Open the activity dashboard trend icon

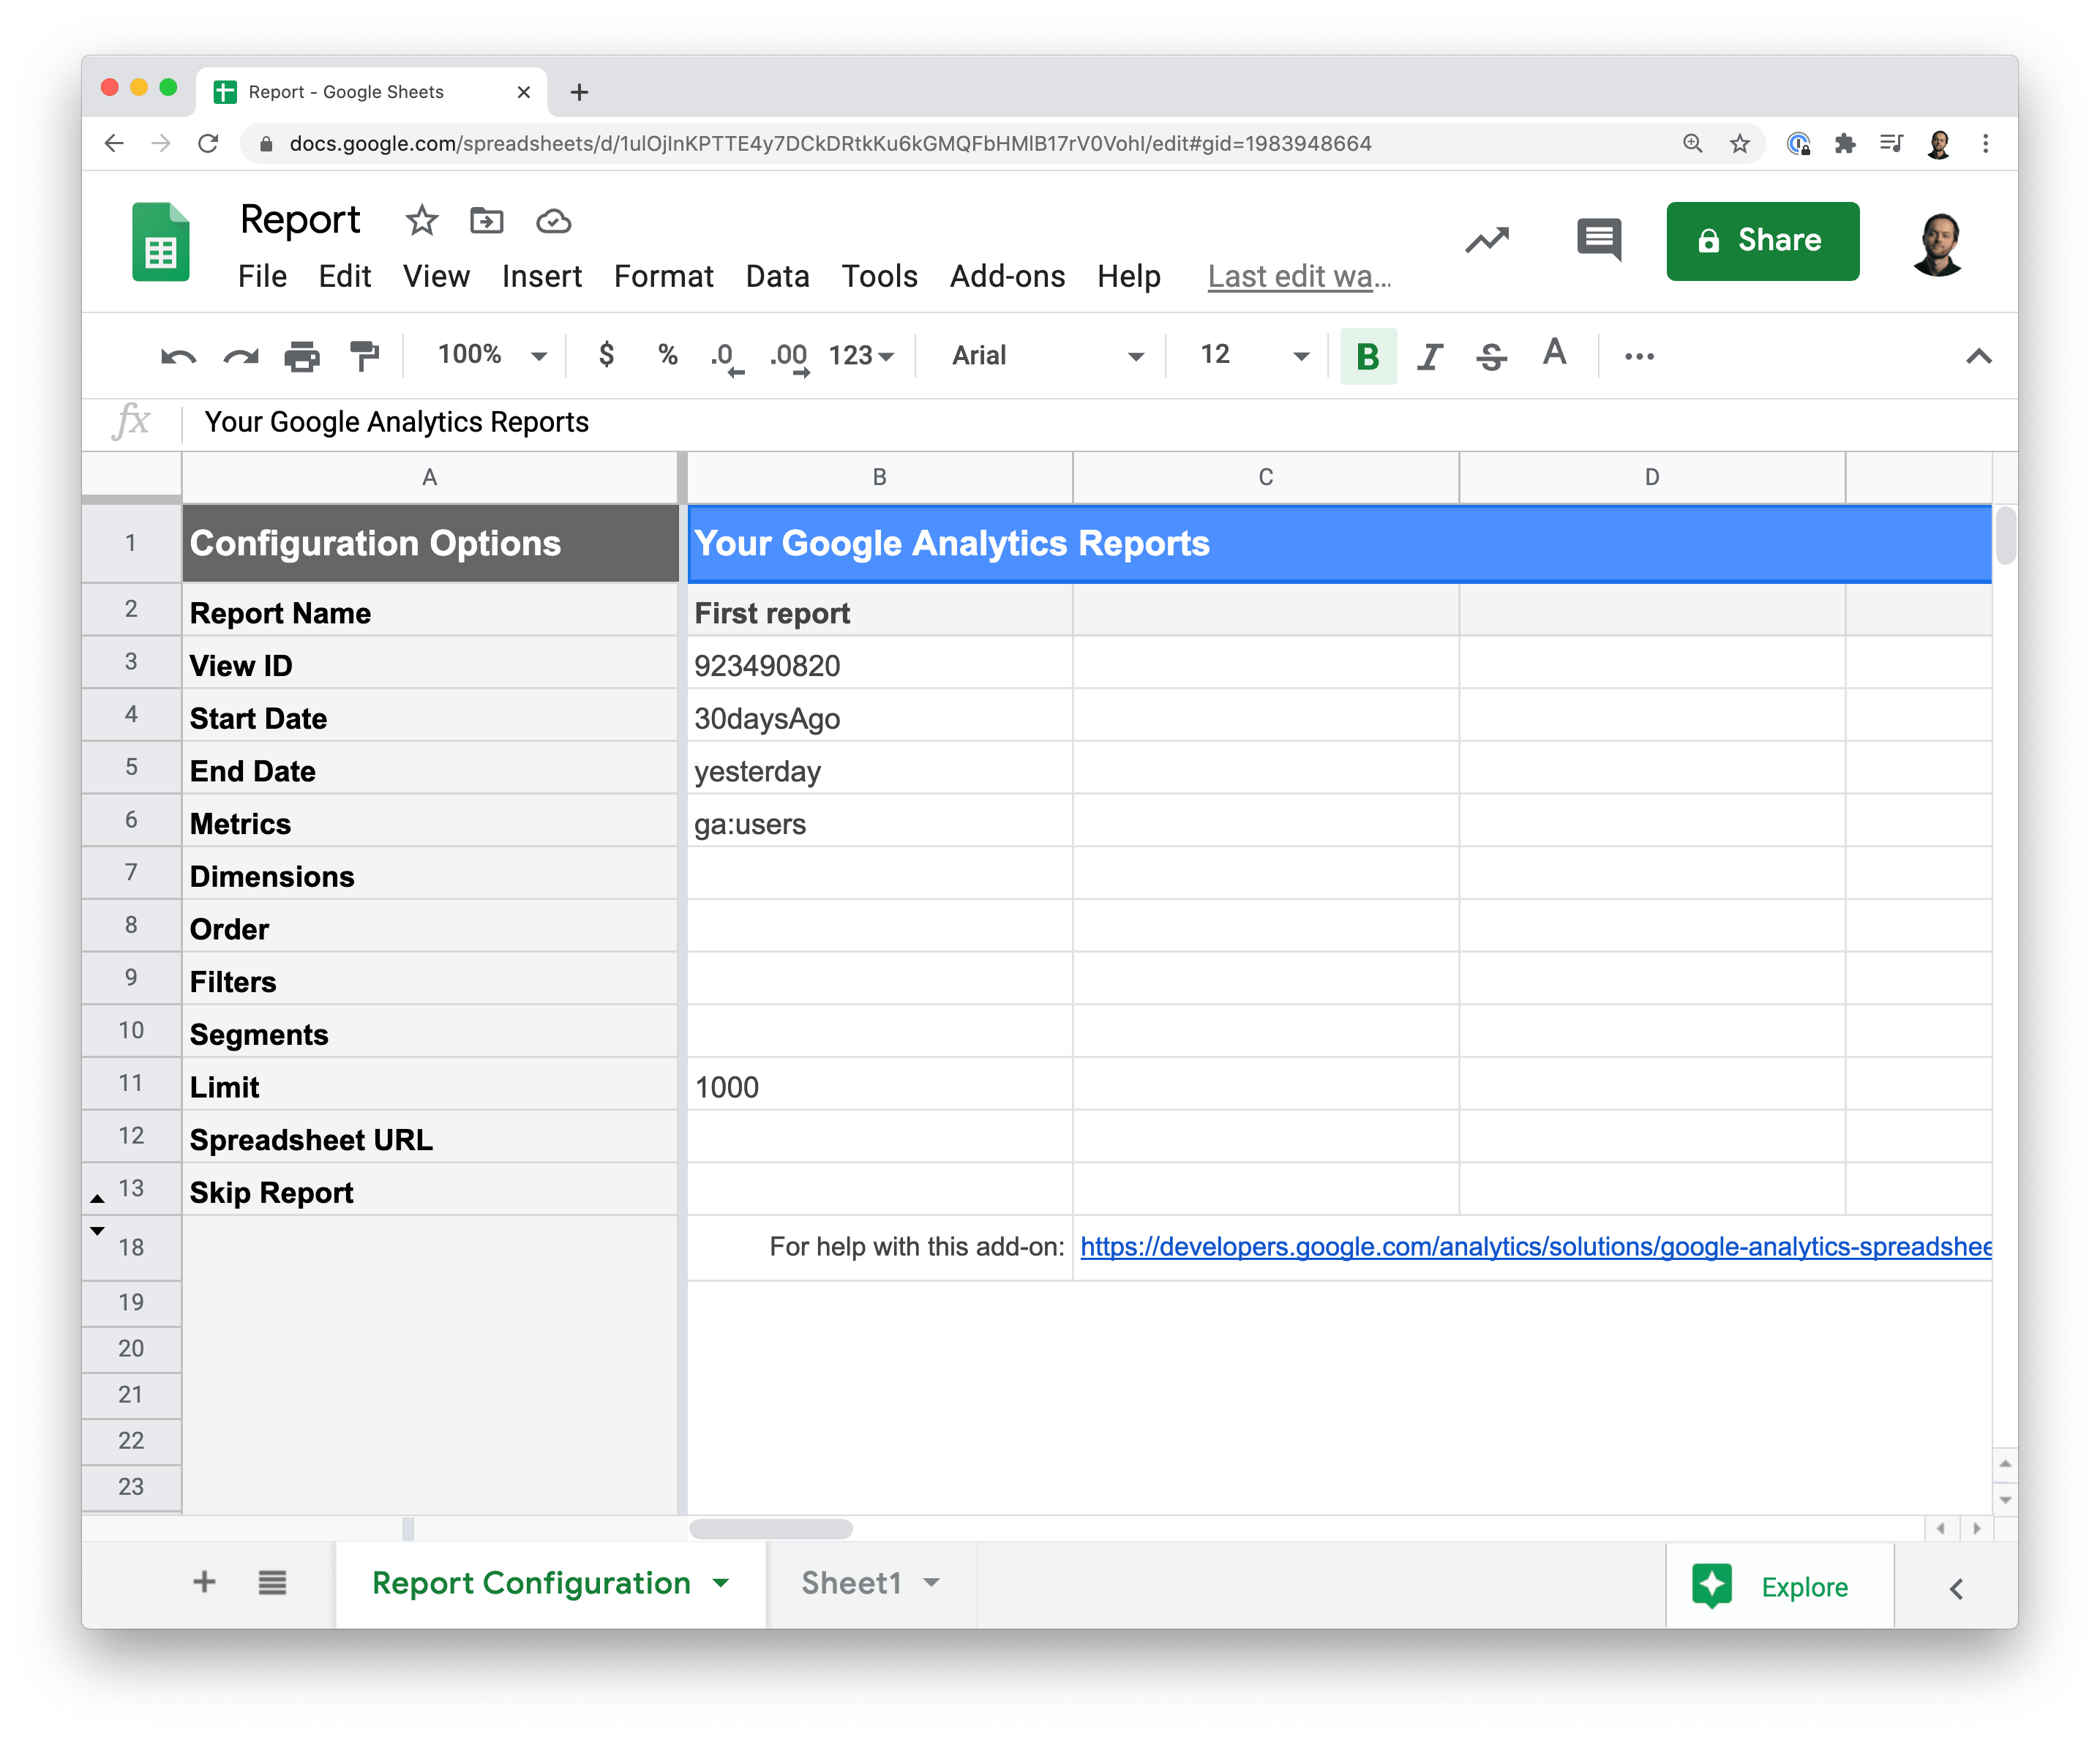[x=1487, y=240]
